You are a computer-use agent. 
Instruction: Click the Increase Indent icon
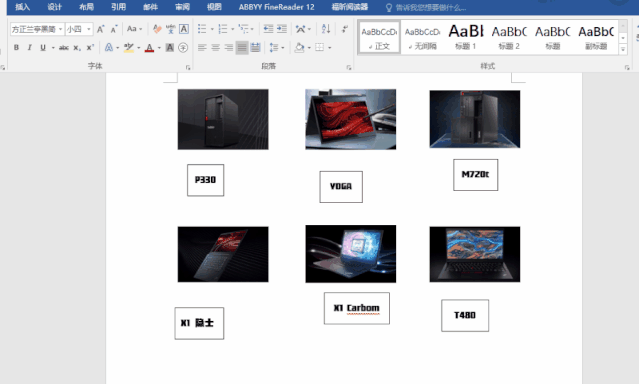click(282, 29)
